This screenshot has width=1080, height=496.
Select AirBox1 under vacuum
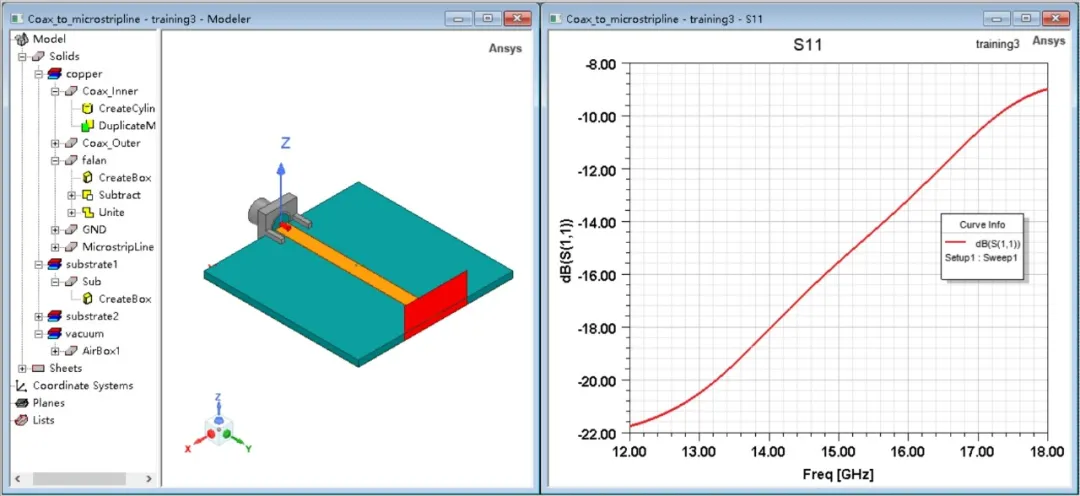tap(101, 351)
